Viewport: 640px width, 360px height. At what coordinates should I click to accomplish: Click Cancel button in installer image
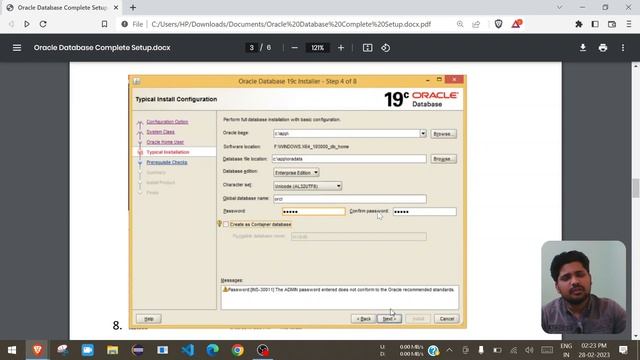click(x=447, y=318)
